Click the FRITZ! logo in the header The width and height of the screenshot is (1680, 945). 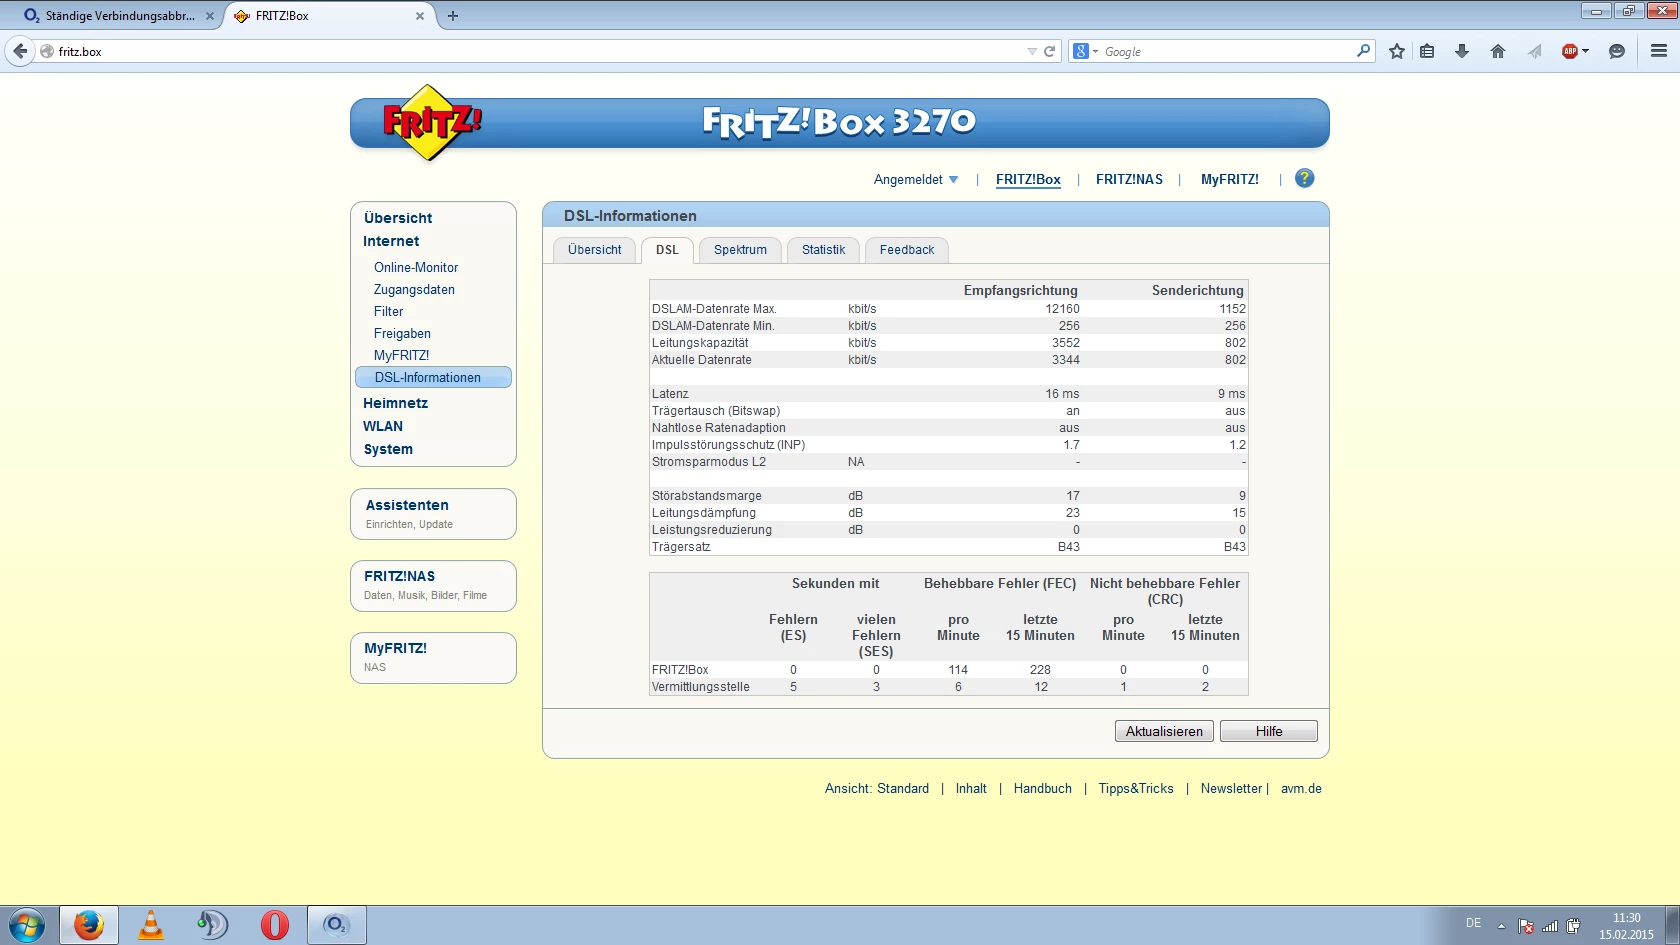click(431, 123)
